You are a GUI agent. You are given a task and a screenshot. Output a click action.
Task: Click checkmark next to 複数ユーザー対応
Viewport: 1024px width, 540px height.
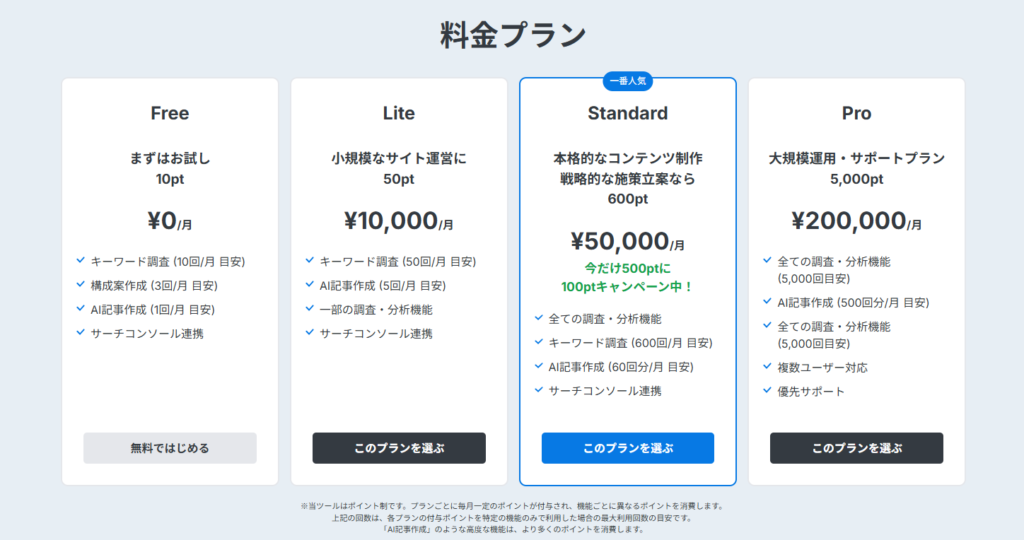click(x=767, y=367)
